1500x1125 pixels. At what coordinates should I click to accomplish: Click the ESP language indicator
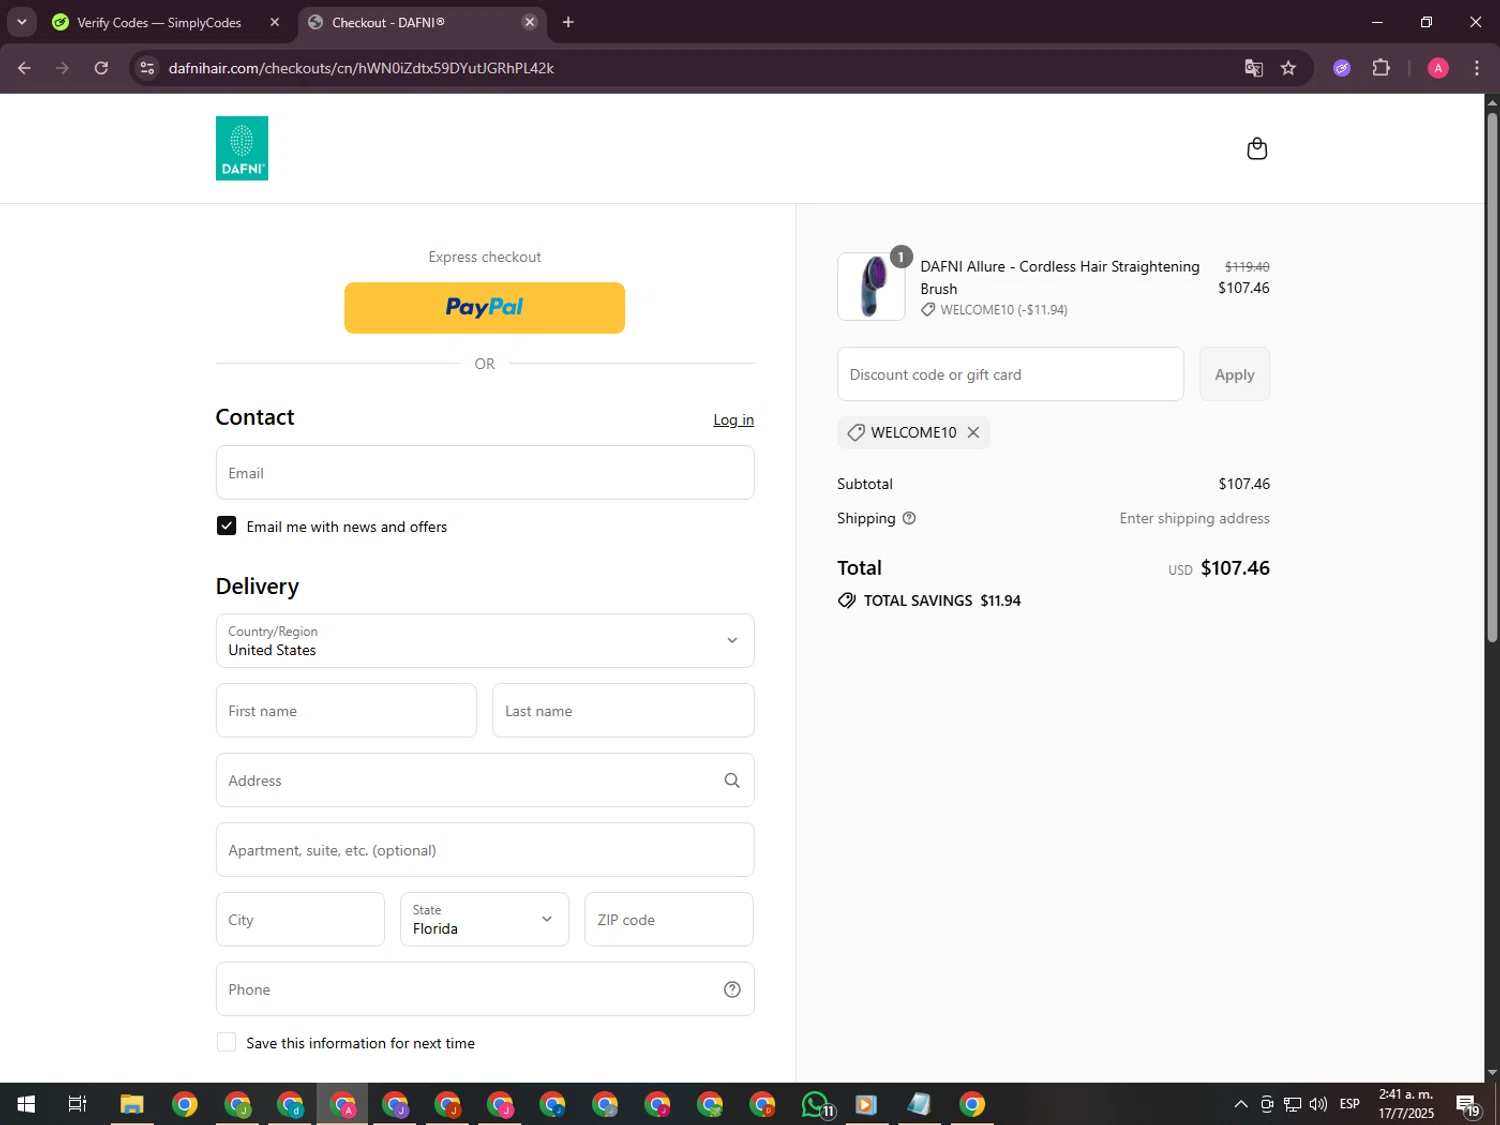1350,1104
